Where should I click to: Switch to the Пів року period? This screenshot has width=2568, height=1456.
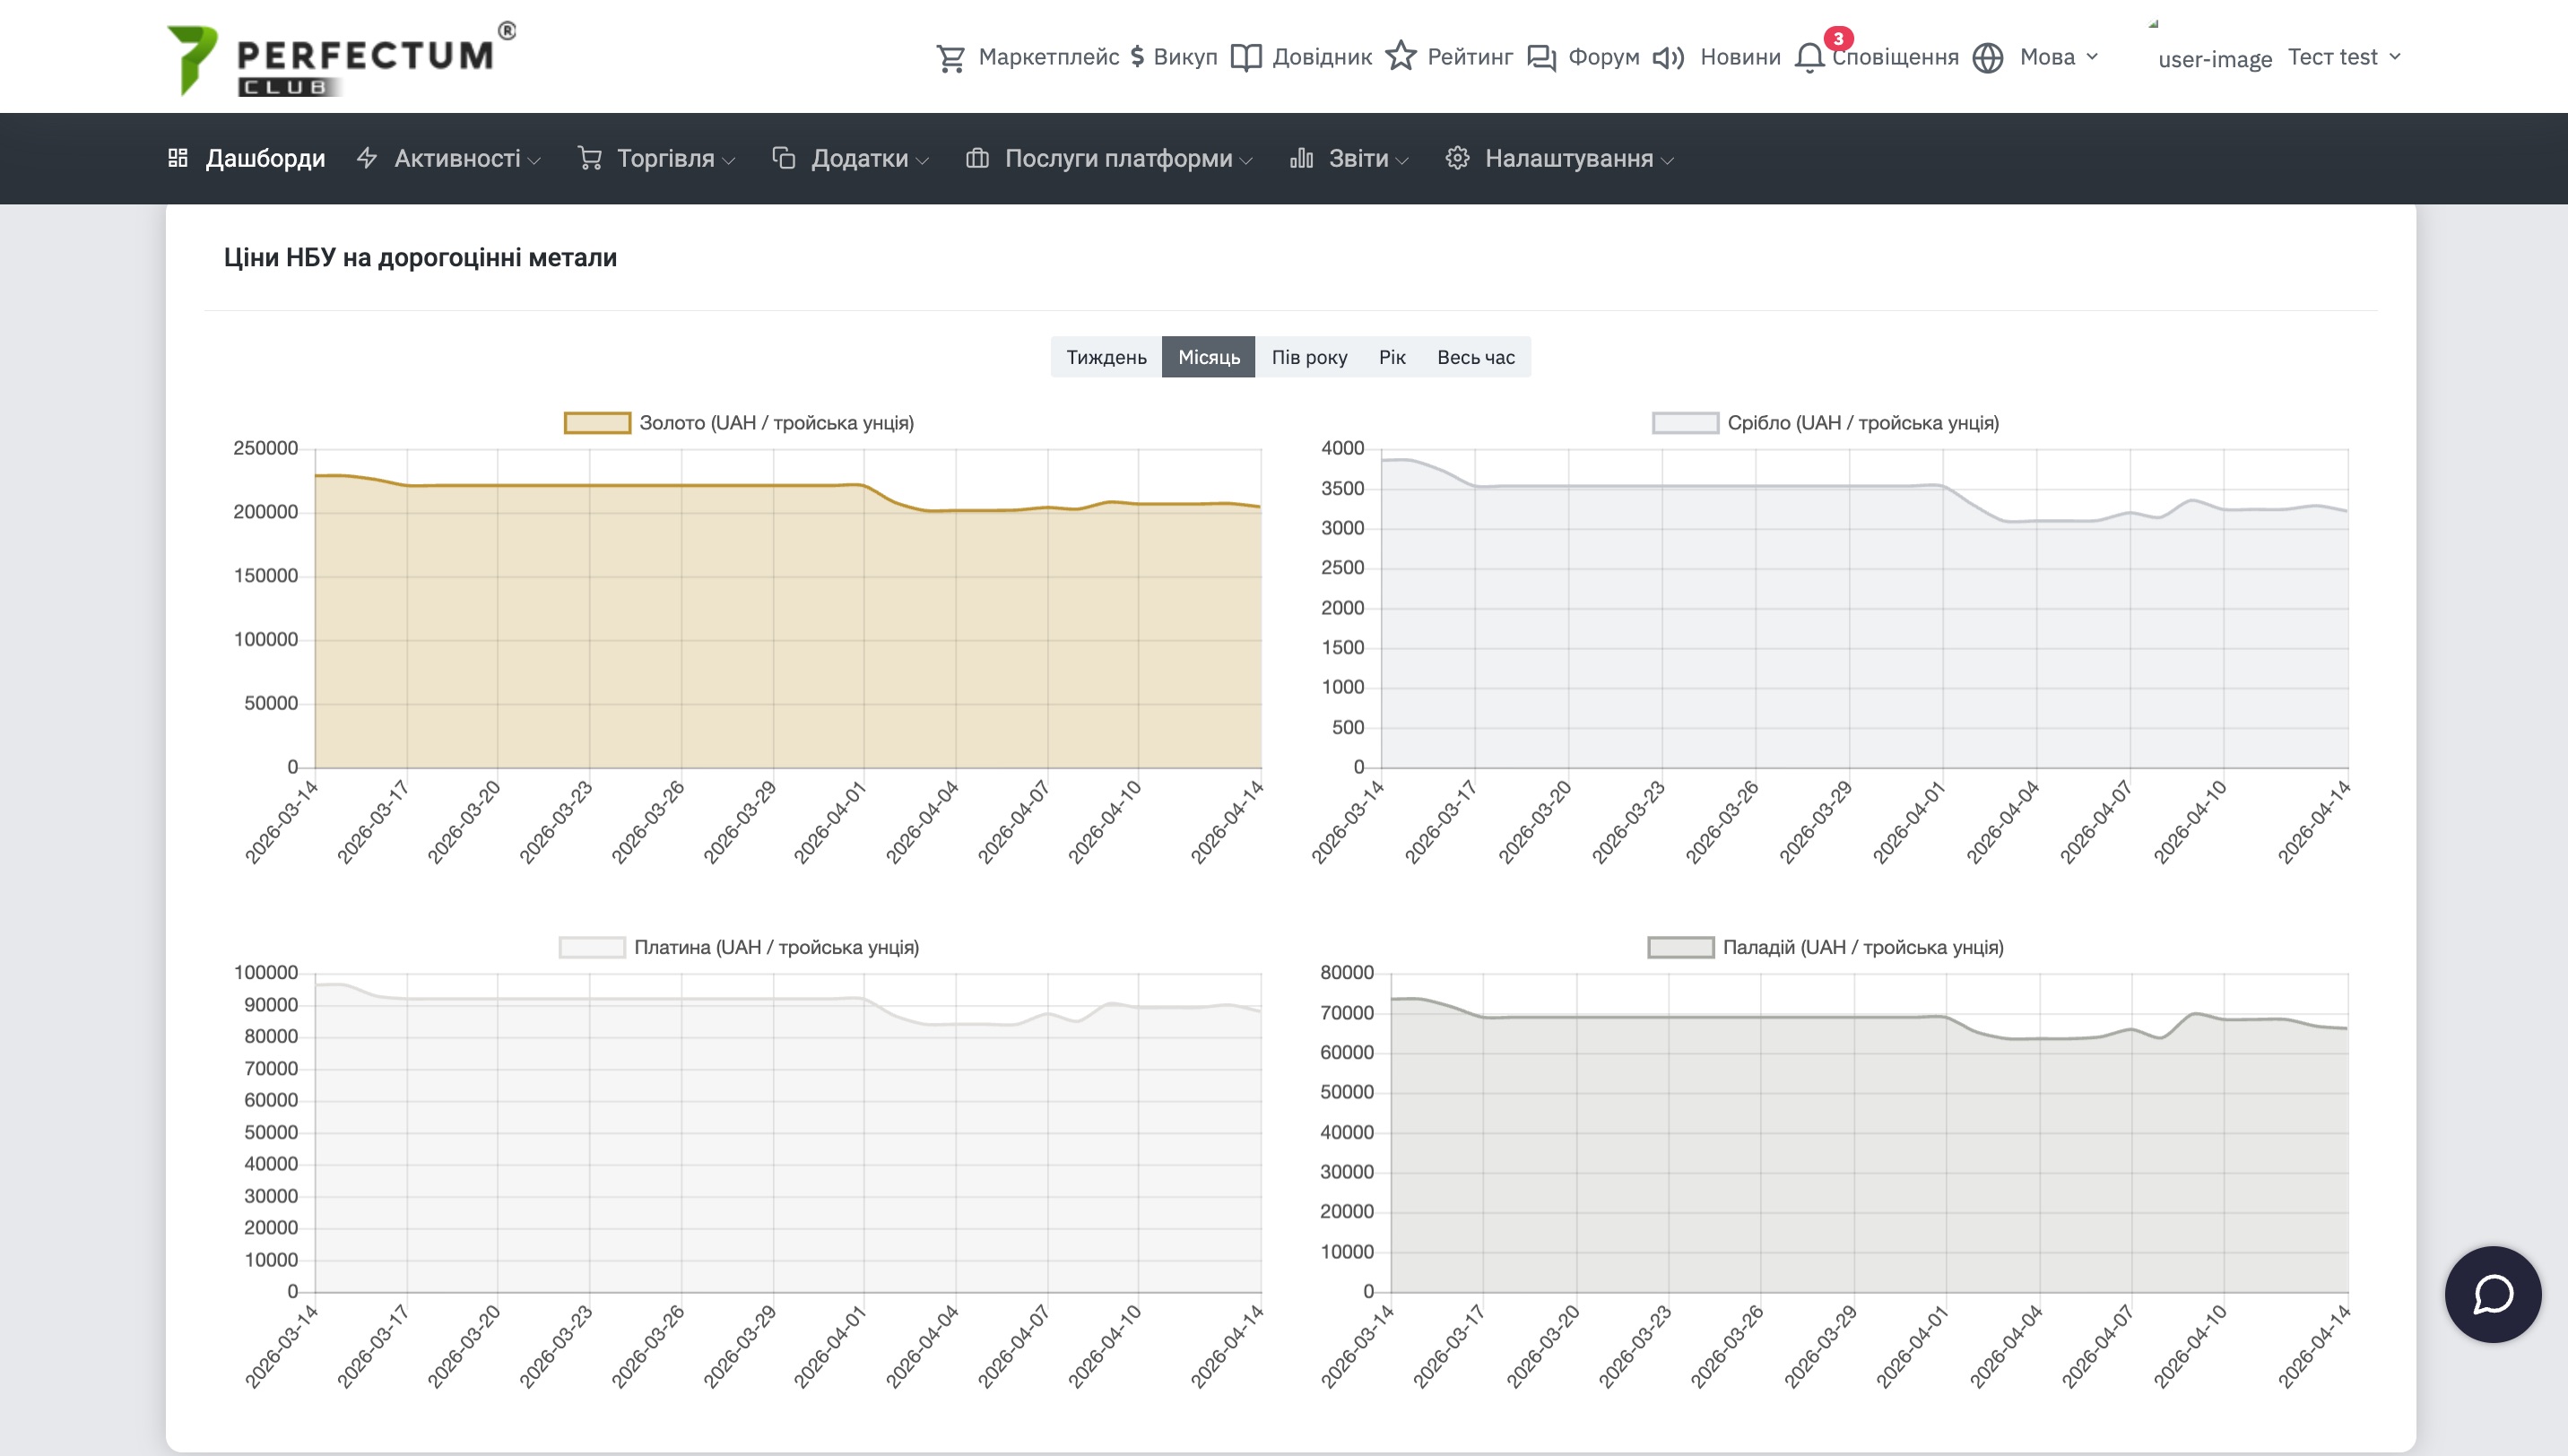pyautogui.click(x=1309, y=357)
